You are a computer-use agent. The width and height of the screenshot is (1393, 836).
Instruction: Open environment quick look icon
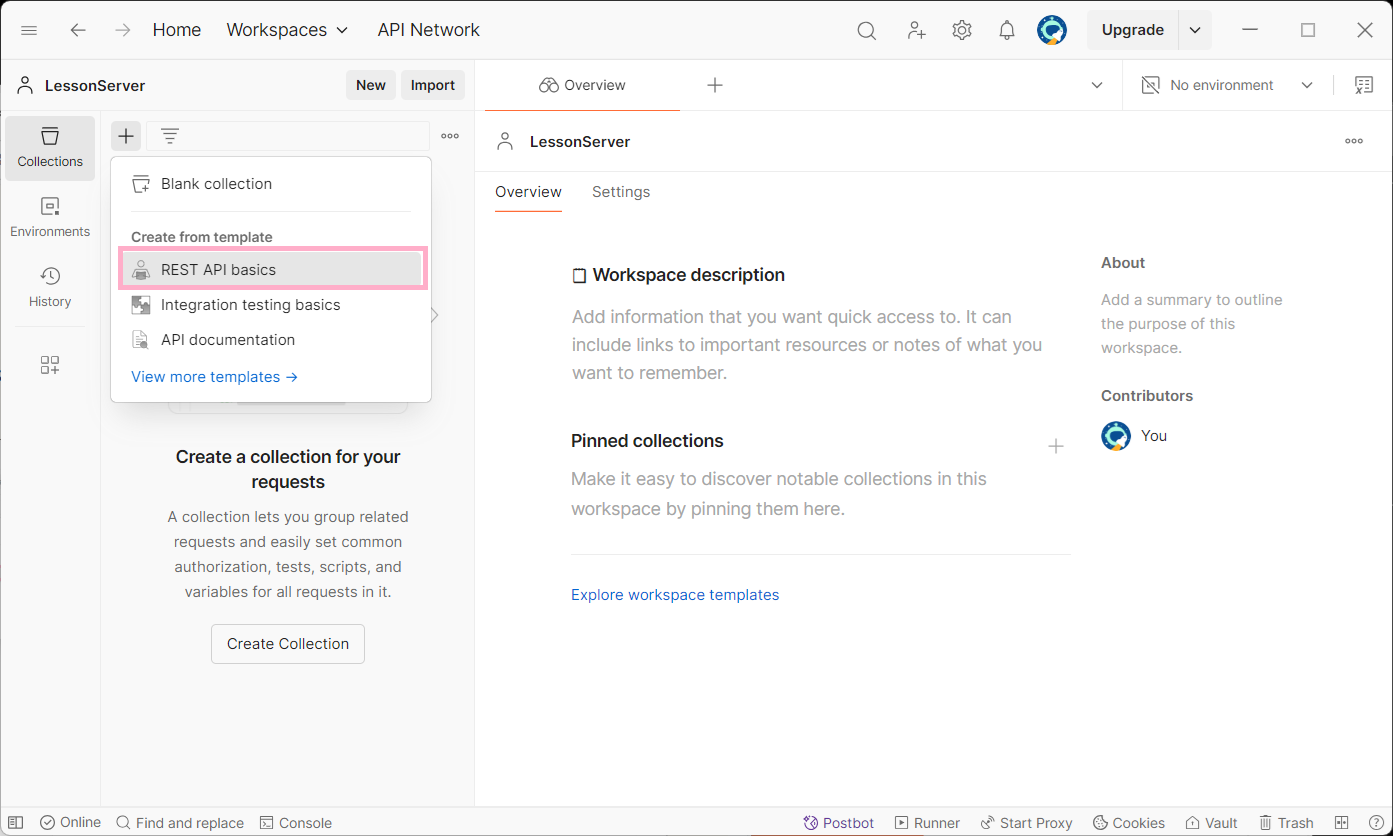[1364, 85]
